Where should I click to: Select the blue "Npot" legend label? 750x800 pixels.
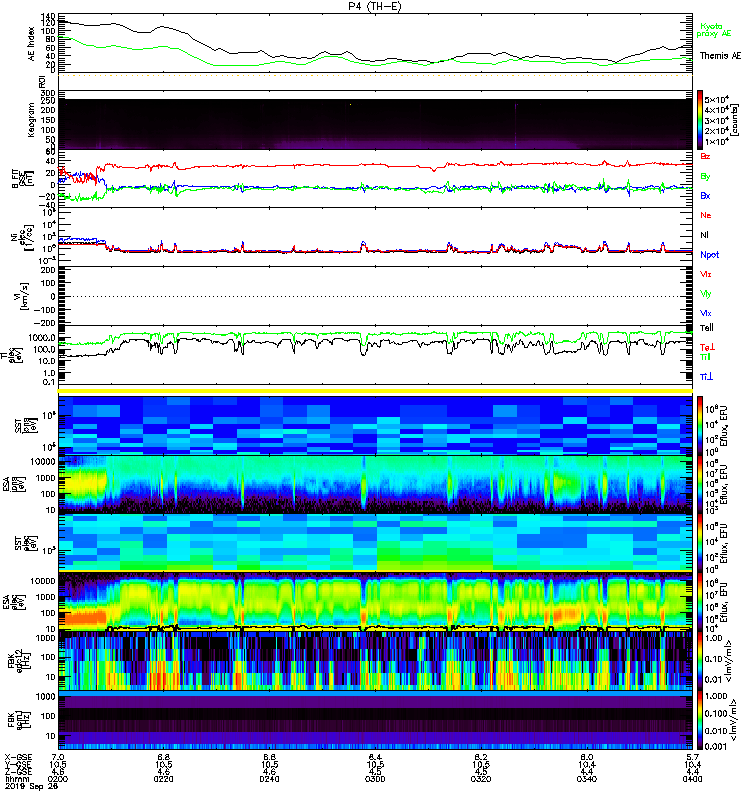(x=710, y=255)
